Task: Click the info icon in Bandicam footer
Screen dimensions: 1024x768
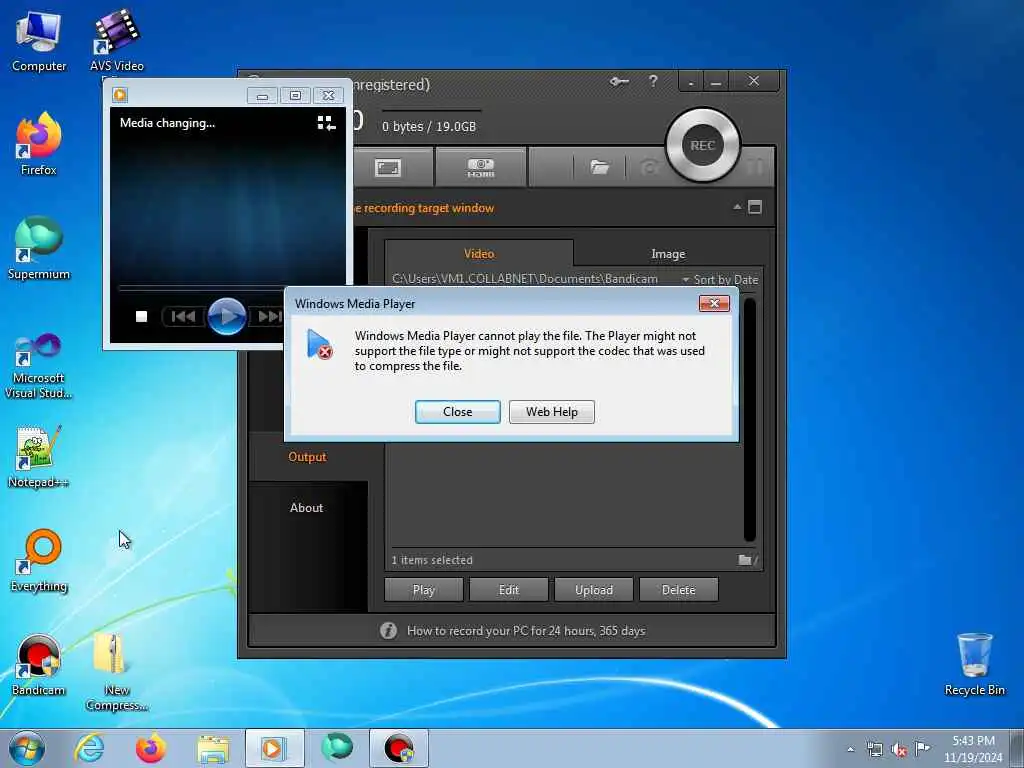Action: 388,630
